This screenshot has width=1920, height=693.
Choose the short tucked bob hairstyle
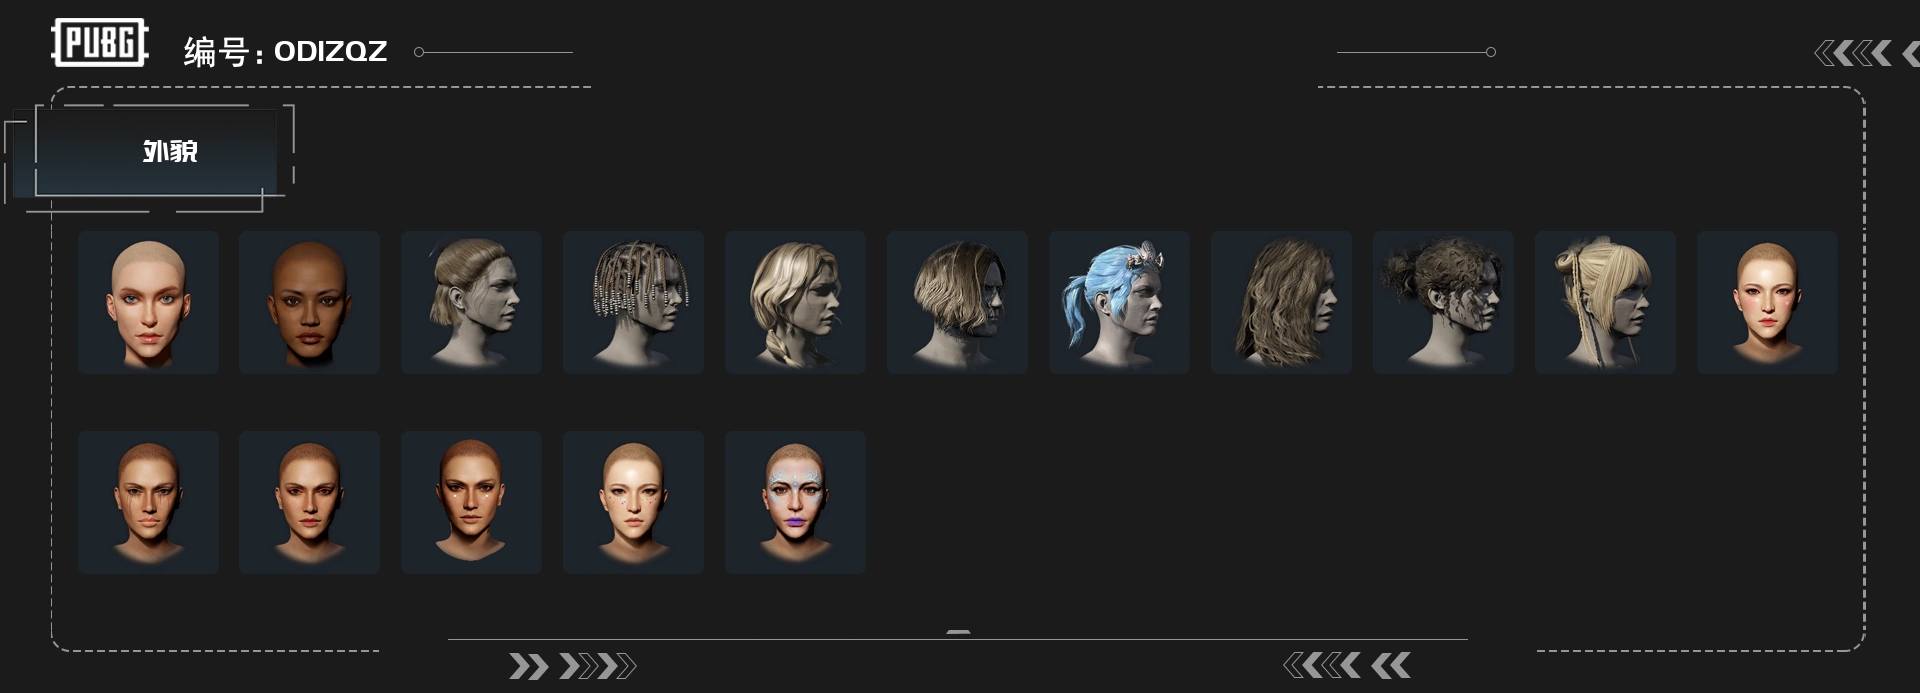pyautogui.click(x=472, y=302)
